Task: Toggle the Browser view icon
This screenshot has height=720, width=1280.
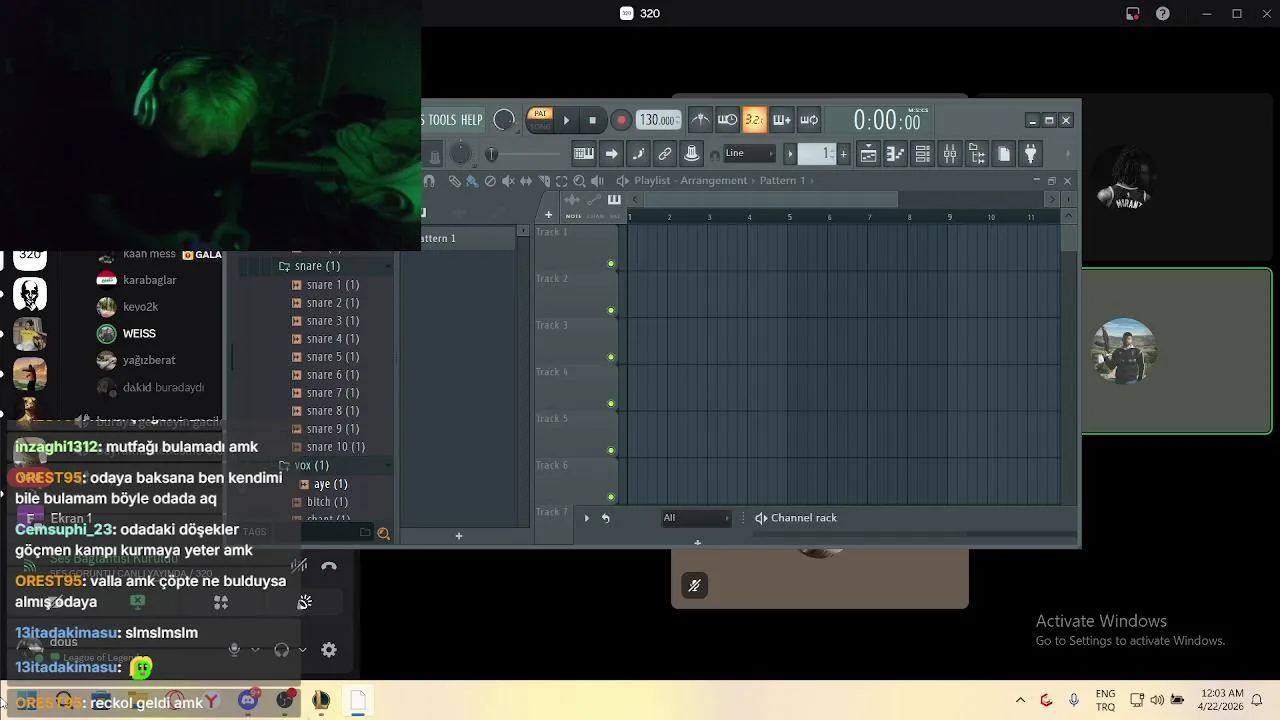Action: [976, 154]
